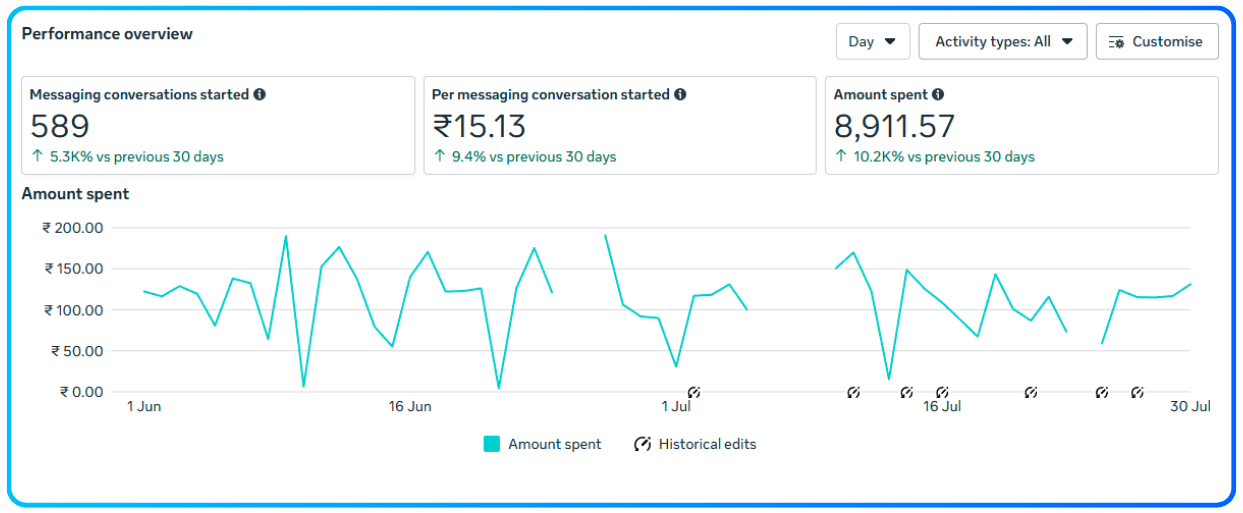Click historical edit marker above 16 Jul label

click(942, 393)
